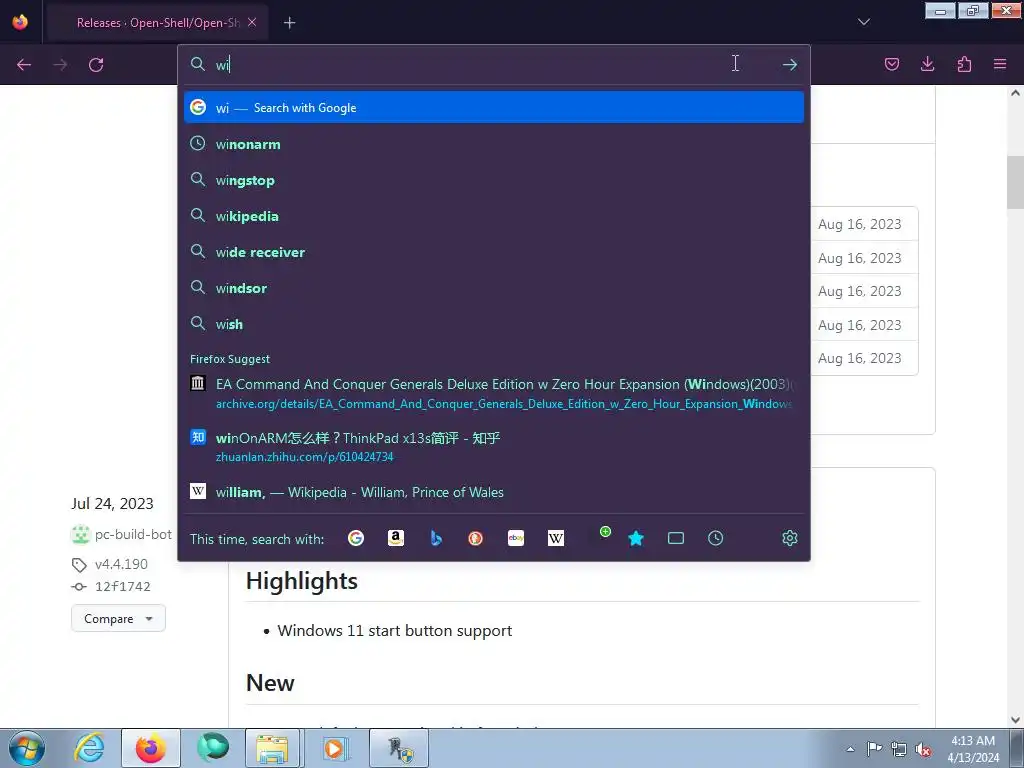Click the Firefox Suggest label
1024x768 pixels.
coord(230,359)
